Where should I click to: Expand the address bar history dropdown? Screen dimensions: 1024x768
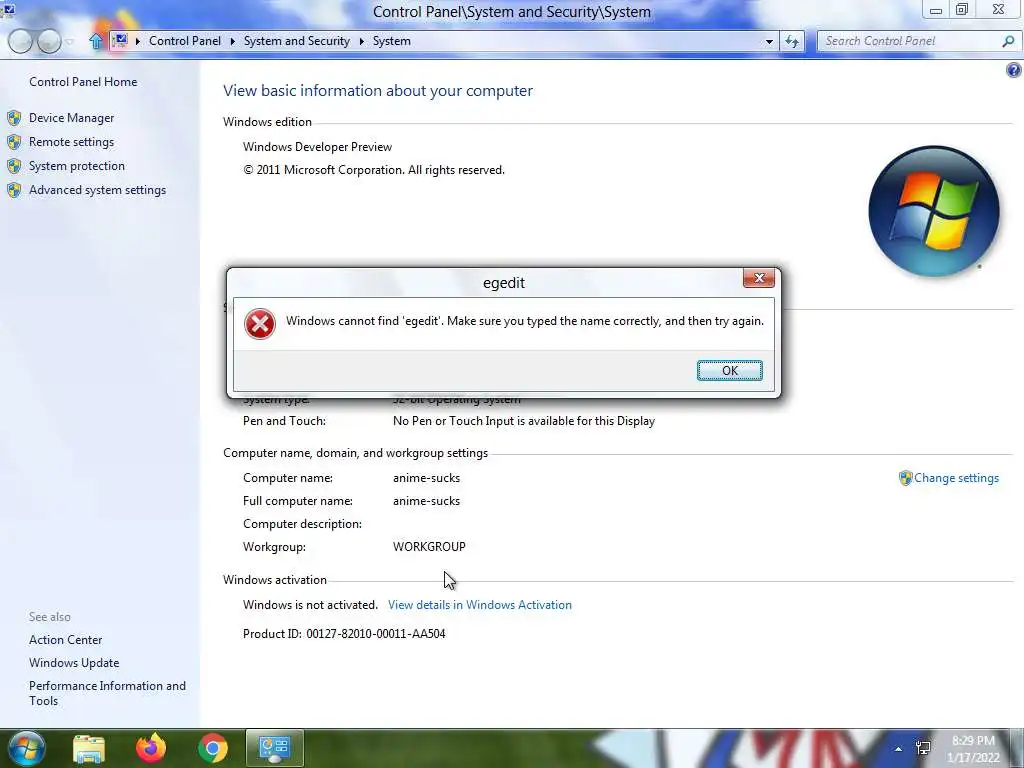pos(769,41)
